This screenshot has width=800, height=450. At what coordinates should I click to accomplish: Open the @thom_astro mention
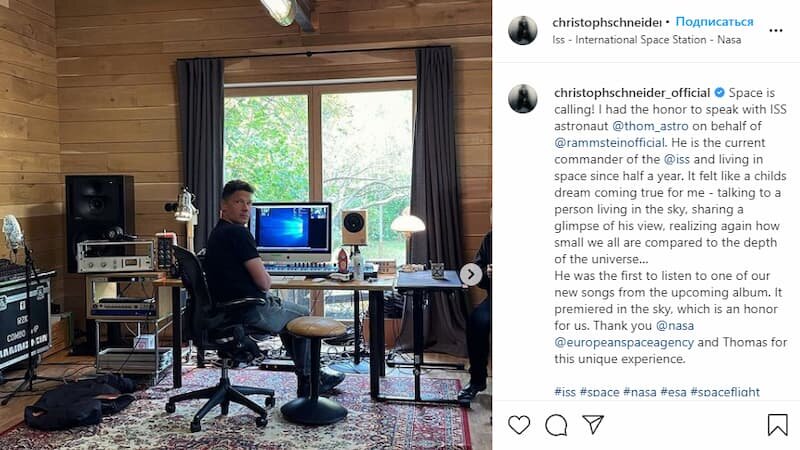click(x=650, y=126)
